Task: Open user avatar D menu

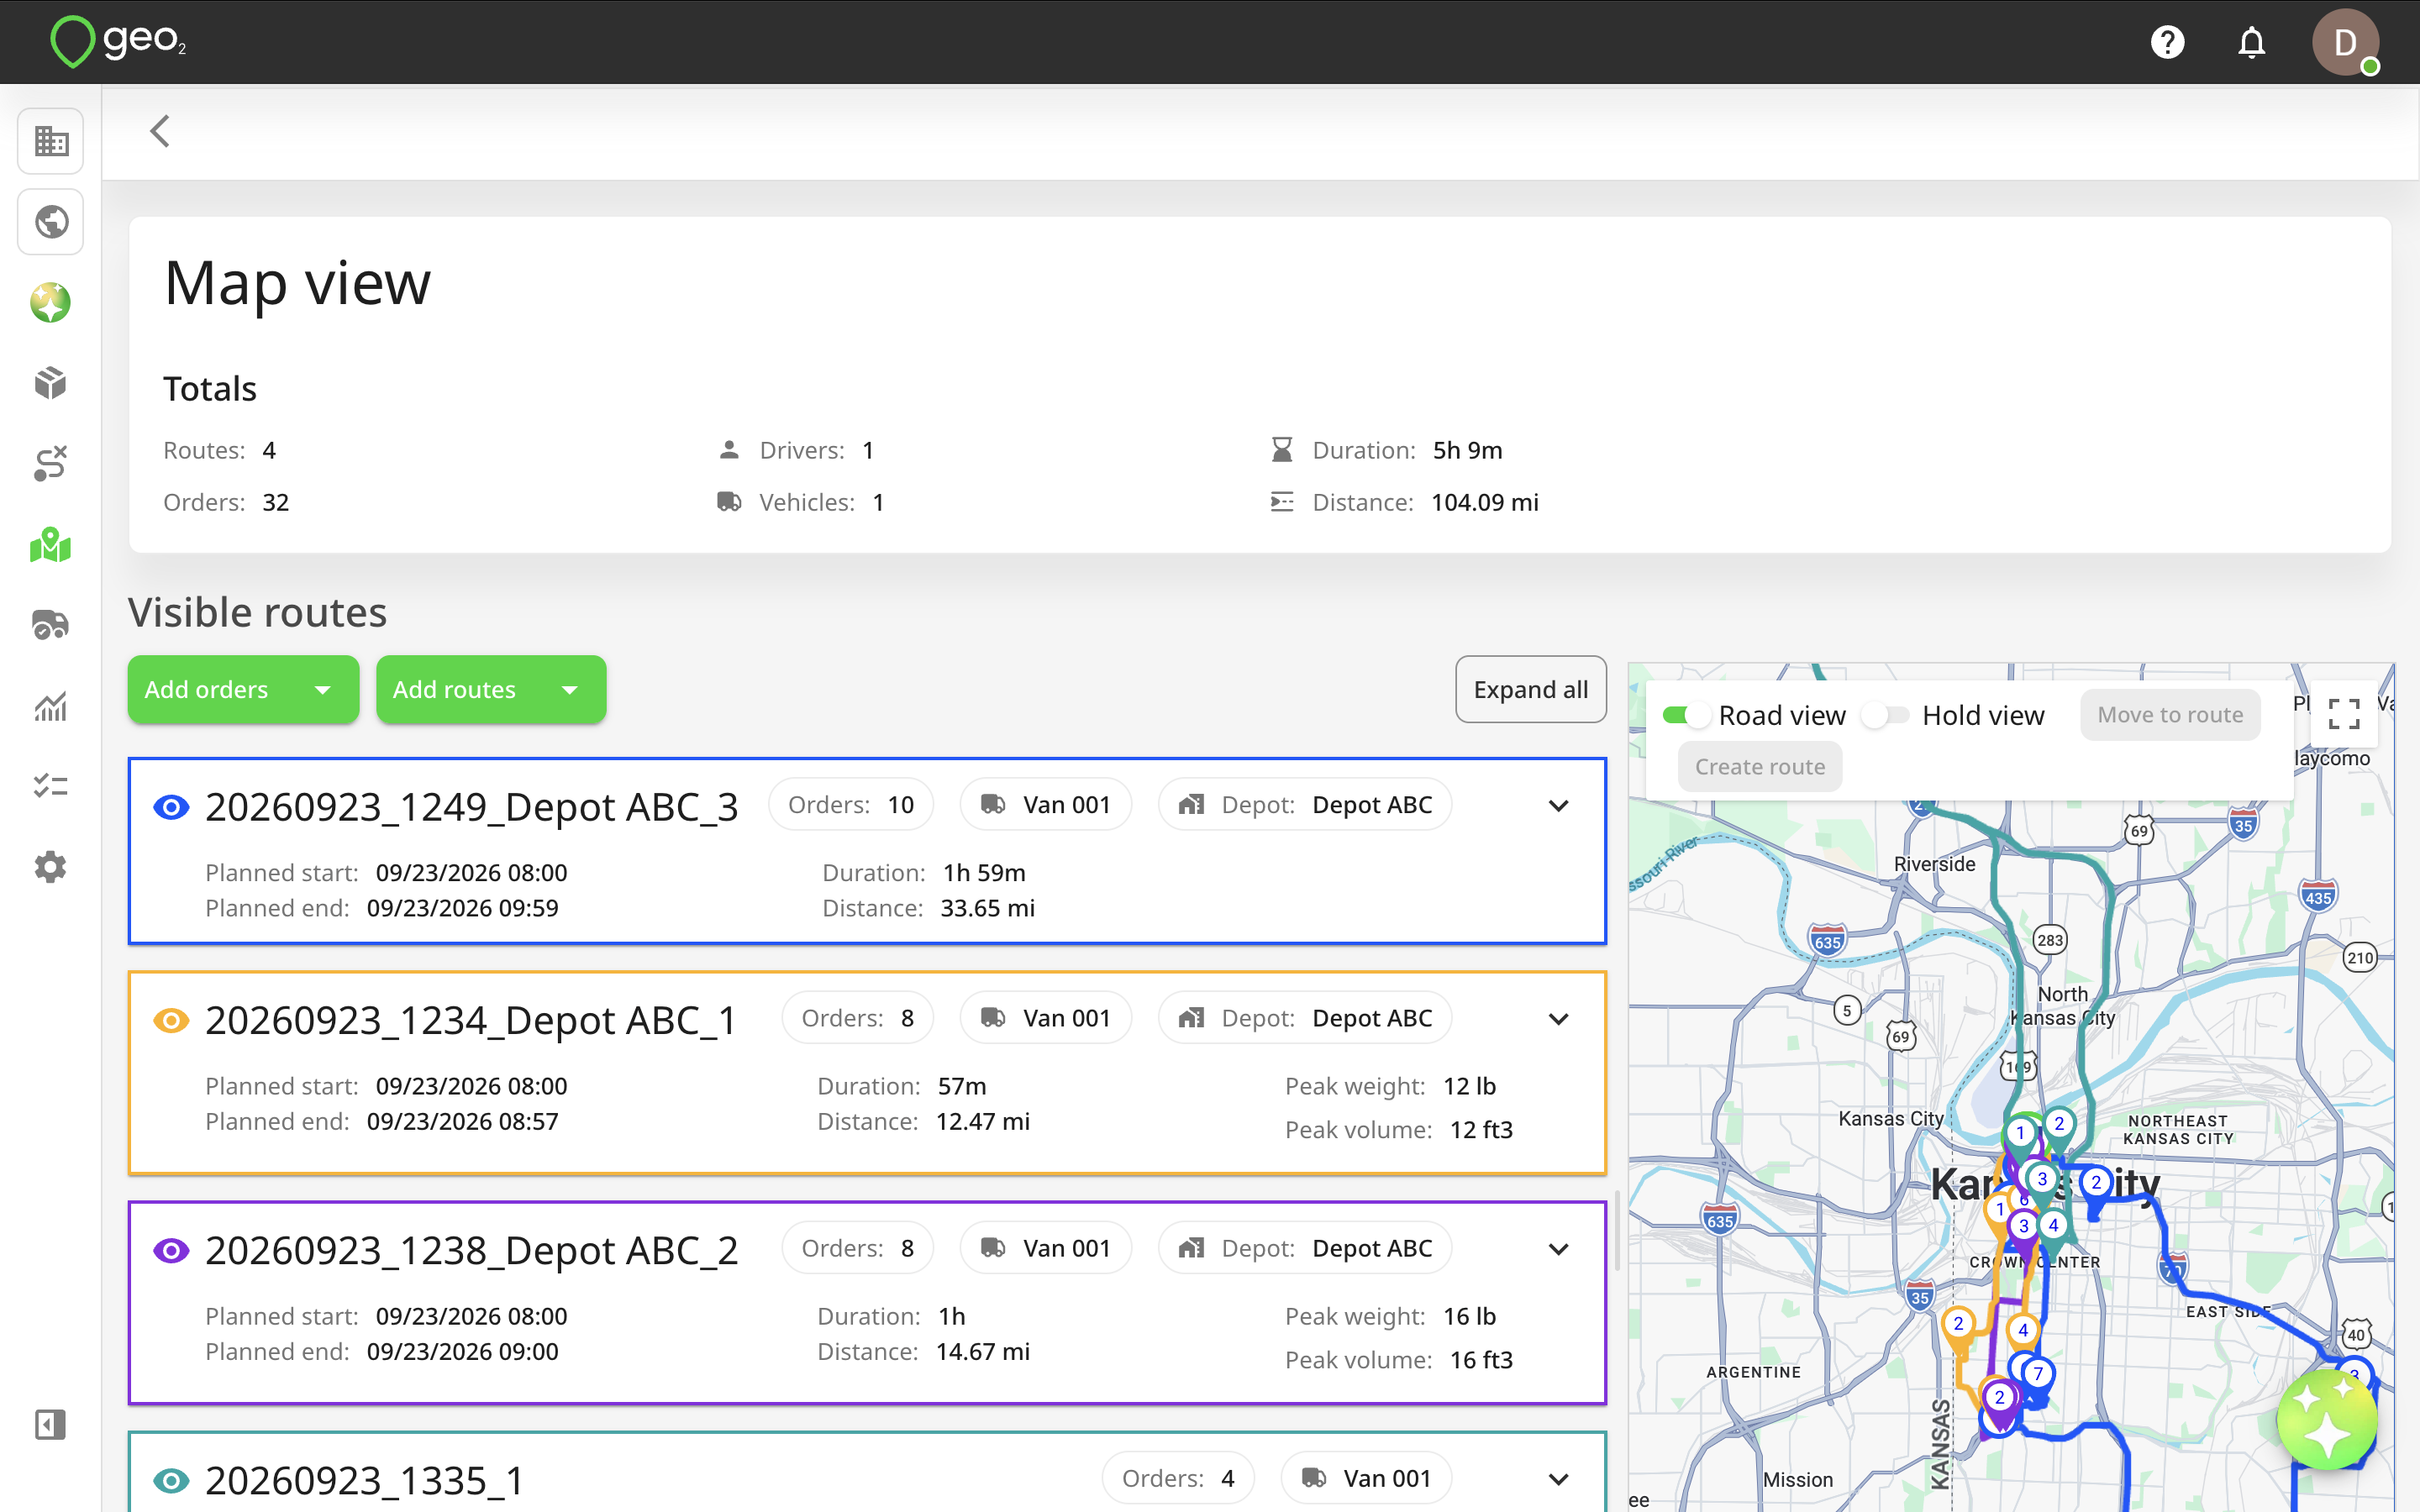Action: (2345, 43)
